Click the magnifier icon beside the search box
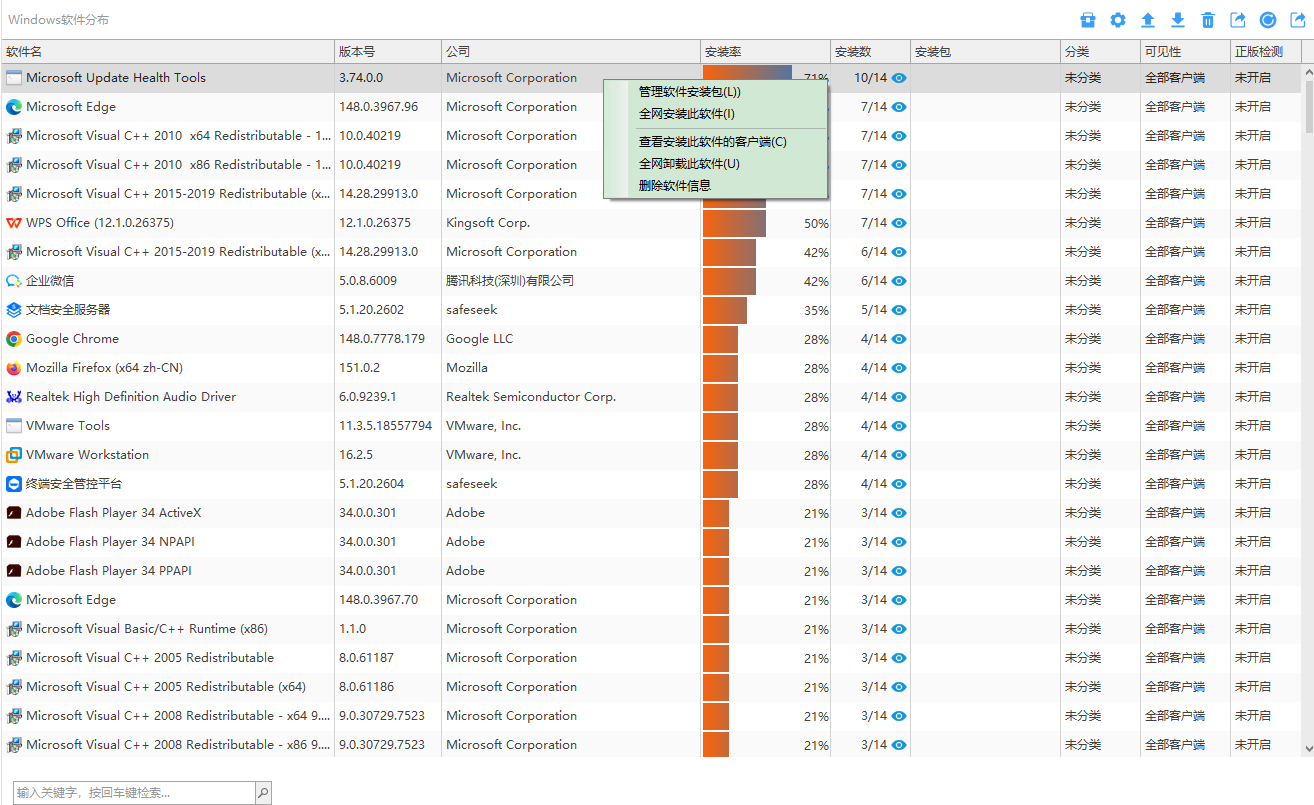The height and width of the screenshot is (805, 1314). point(263,793)
